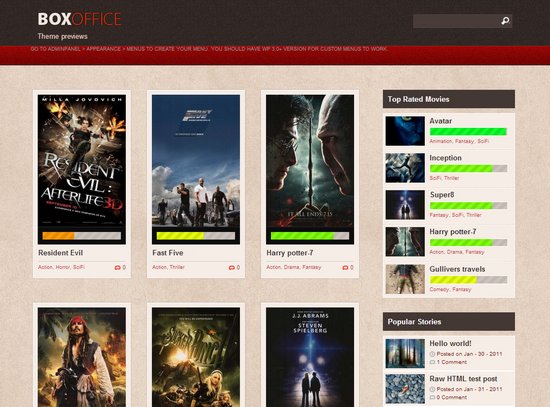The width and height of the screenshot is (550, 407).
Task: Open the Sucker Punch poster
Action: click(196, 357)
